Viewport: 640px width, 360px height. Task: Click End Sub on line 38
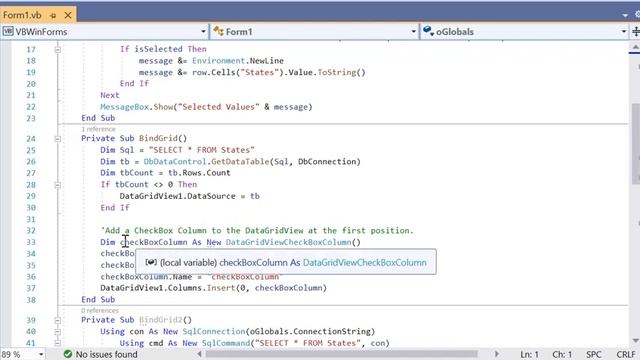(98, 300)
